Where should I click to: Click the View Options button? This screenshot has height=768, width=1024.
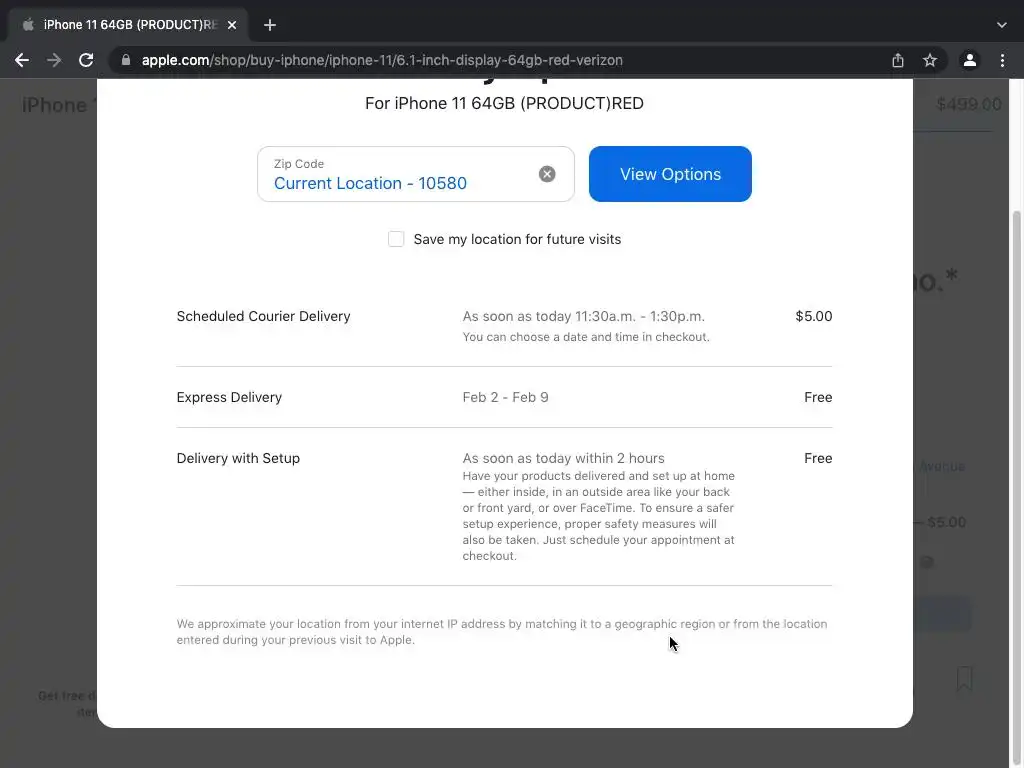click(x=670, y=174)
